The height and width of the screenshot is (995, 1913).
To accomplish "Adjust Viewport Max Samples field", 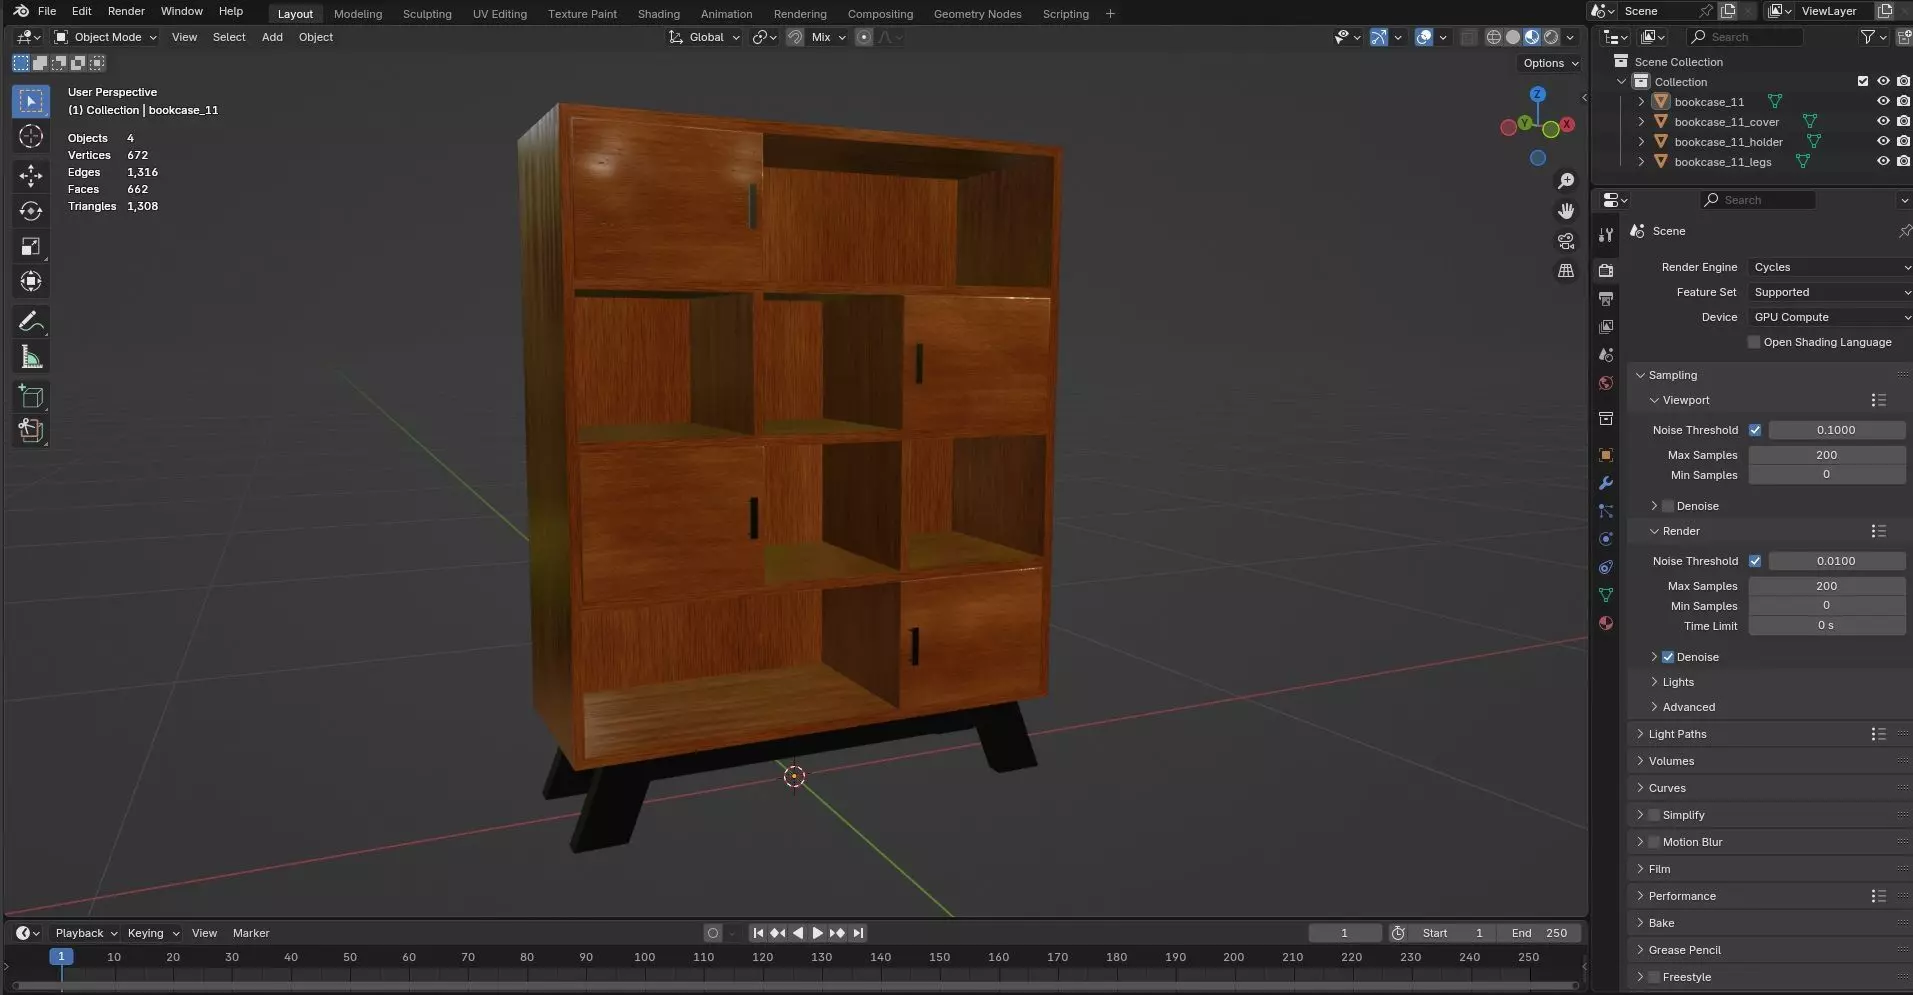I will [1826, 455].
